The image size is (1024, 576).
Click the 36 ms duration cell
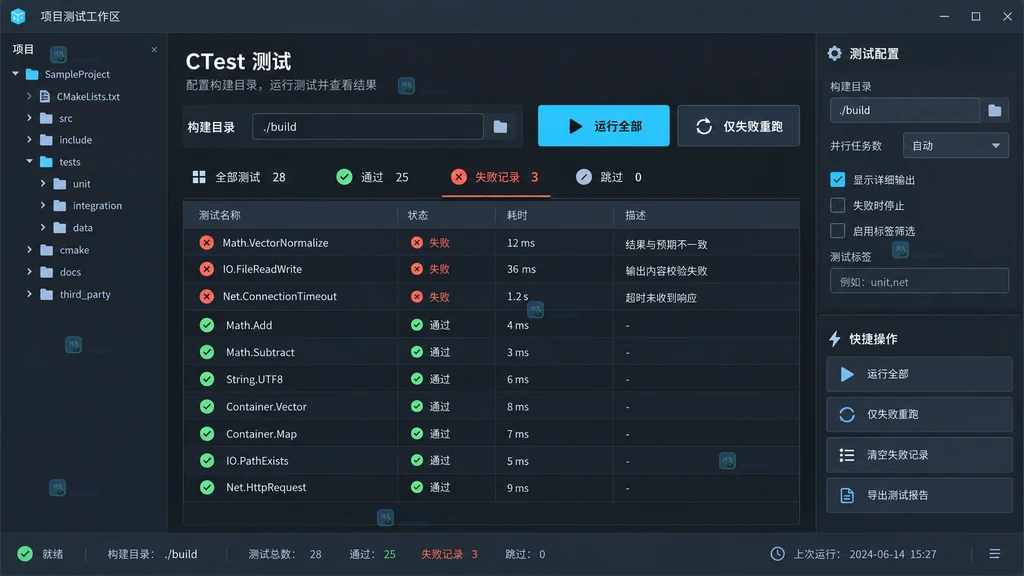[521, 269]
